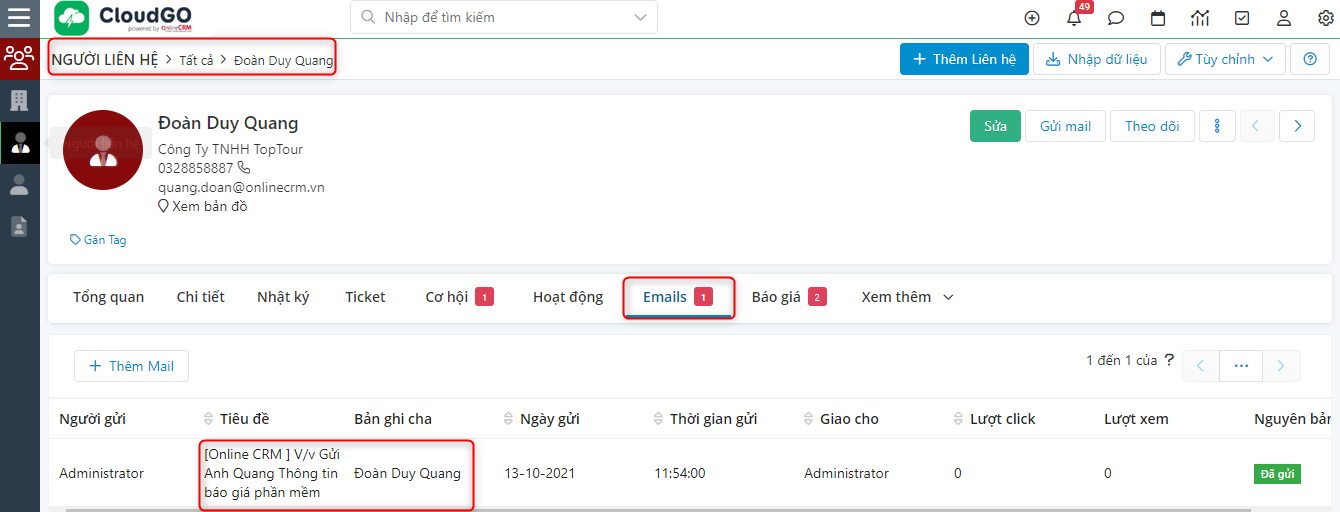Expand the search box dropdown arrow

[640, 17]
